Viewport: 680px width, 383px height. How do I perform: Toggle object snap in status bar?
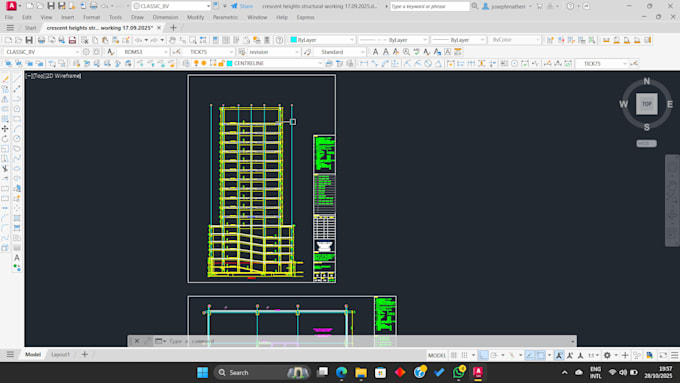(541, 355)
